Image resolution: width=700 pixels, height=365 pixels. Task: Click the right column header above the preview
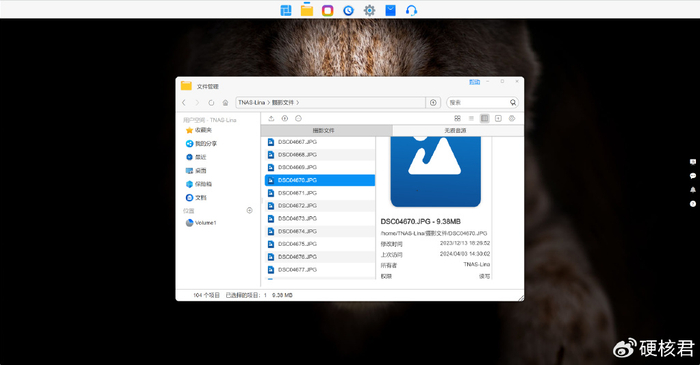coord(458,131)
